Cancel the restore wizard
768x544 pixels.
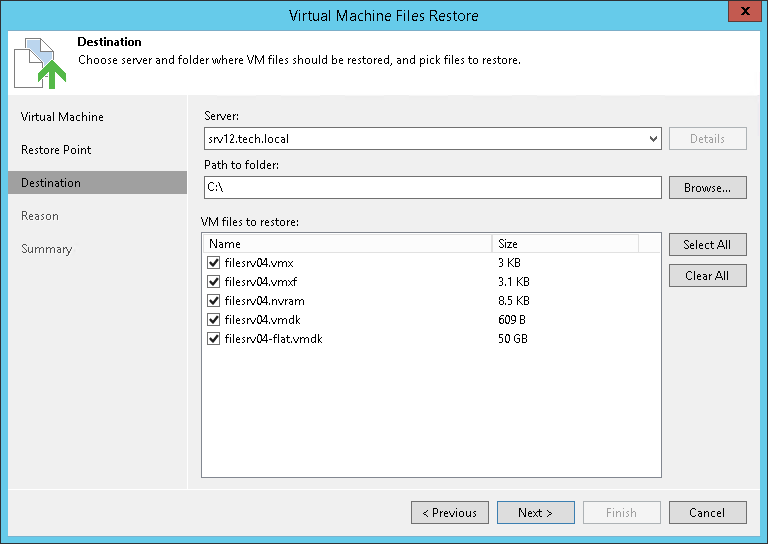click(x=707, y=513)
